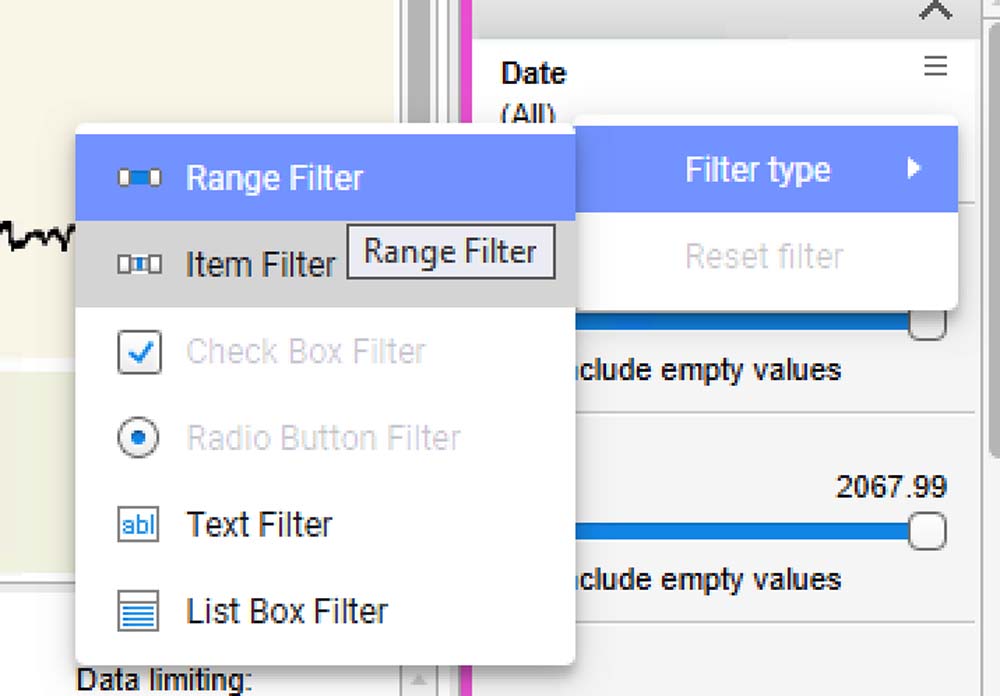Choose the List Box Filter label
The height and width of the screenshot is (696, 1000).
286,611
